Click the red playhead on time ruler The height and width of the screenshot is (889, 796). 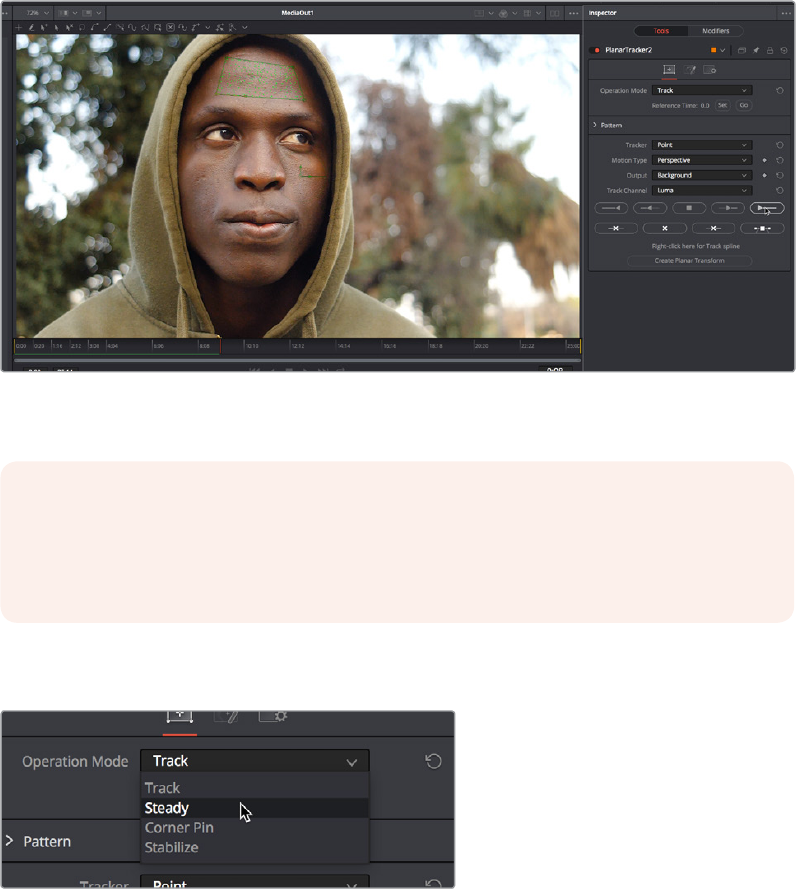click(x=220, y=346)
